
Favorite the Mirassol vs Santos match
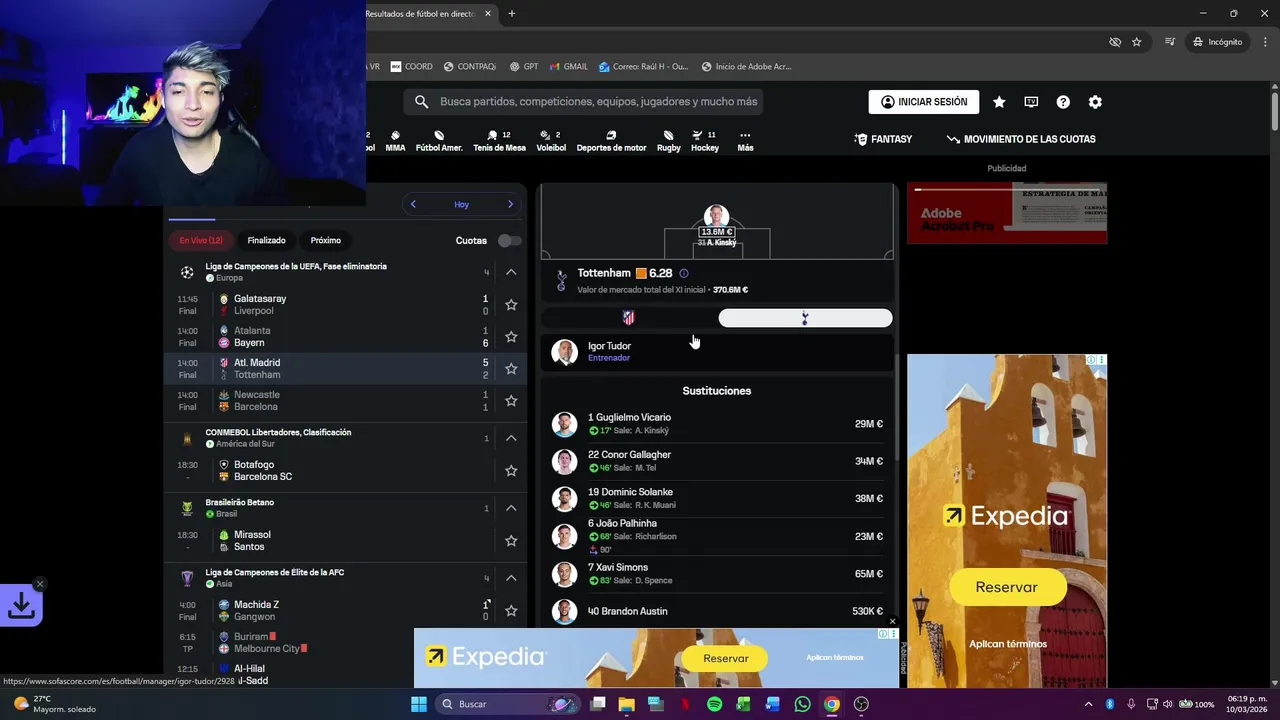pyautogui.click(x=511, y=541)
